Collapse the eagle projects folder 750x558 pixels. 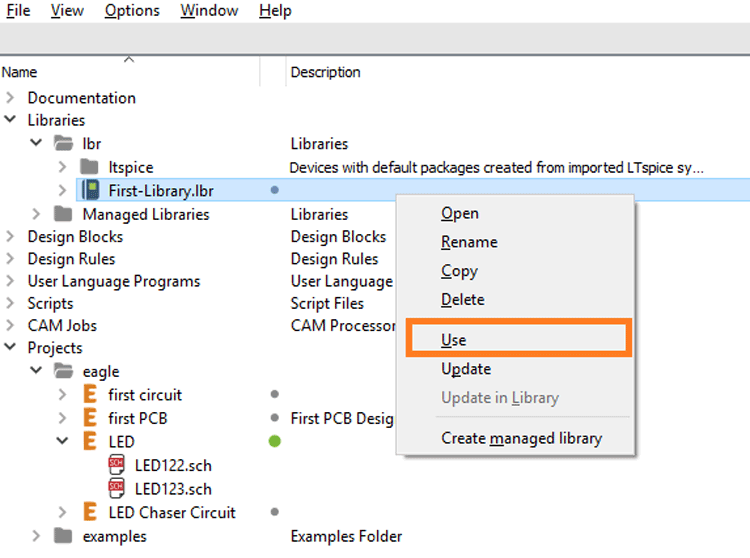pos(36,370)
